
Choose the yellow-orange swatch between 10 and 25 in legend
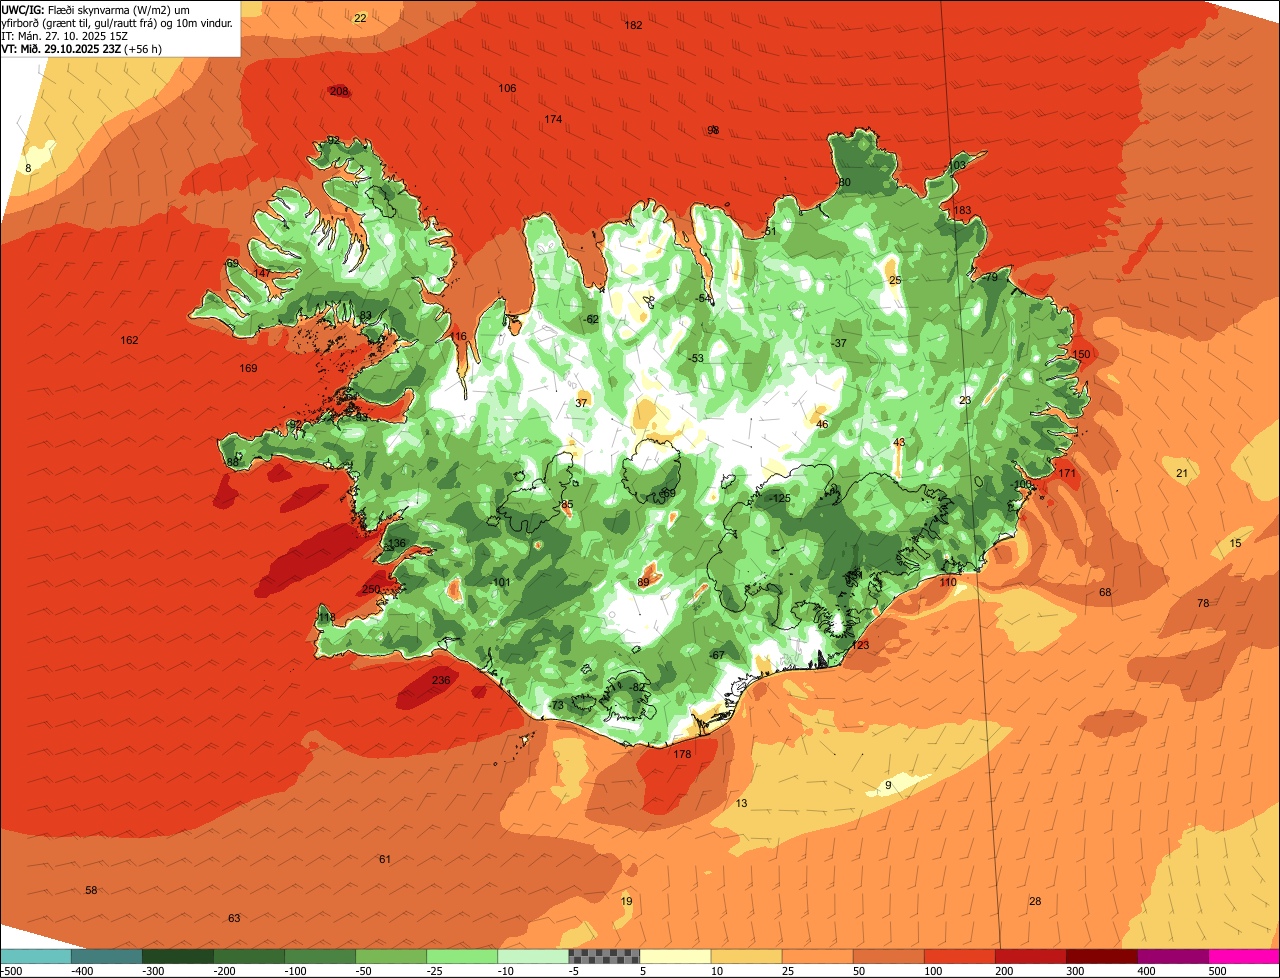[x=746, y=956]
